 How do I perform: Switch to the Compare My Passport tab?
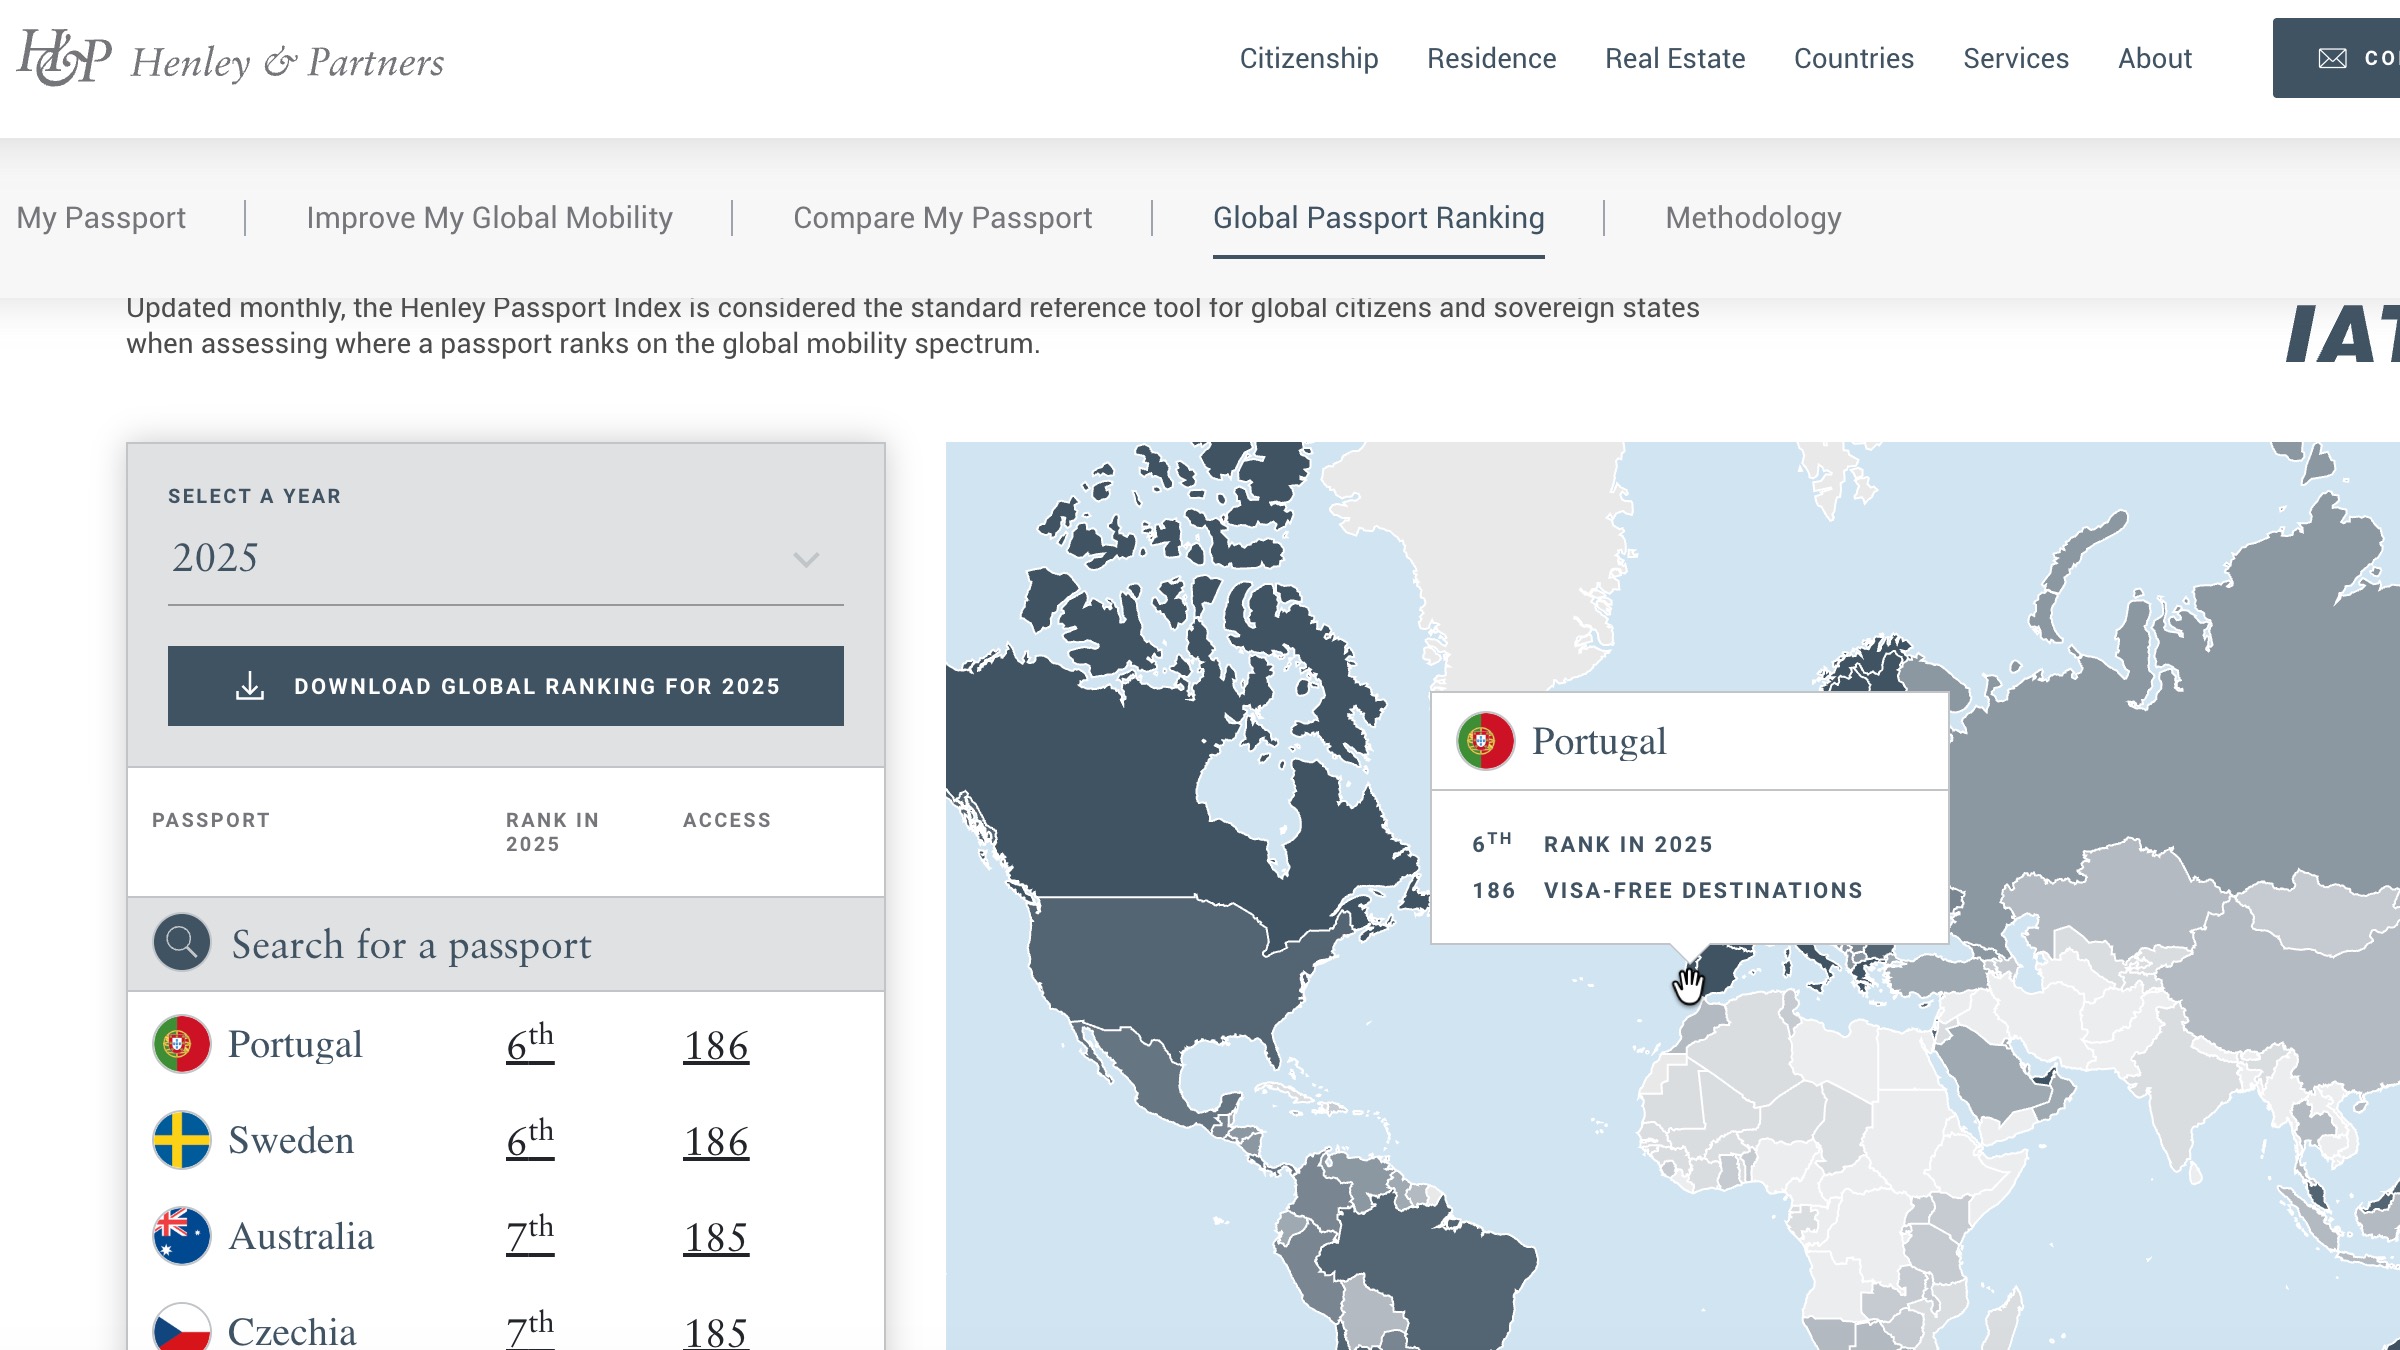click(942, 218)
